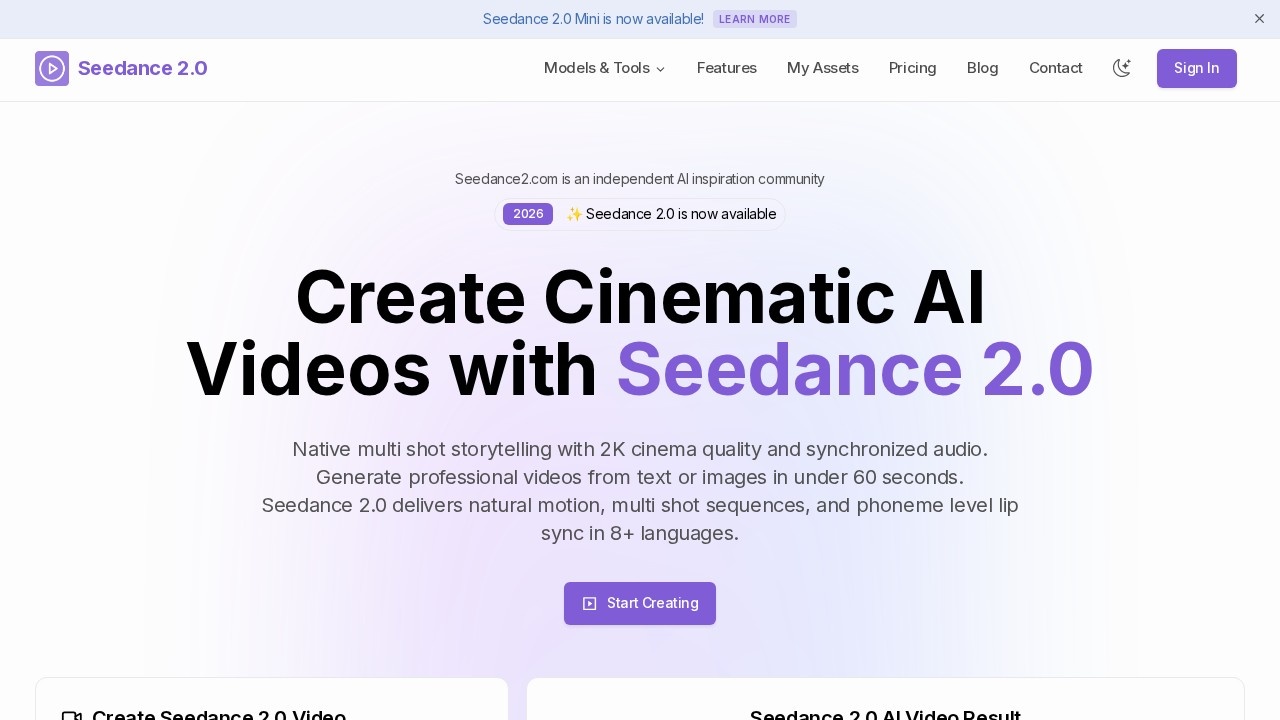Click the Sign In button

point(1197,68)
